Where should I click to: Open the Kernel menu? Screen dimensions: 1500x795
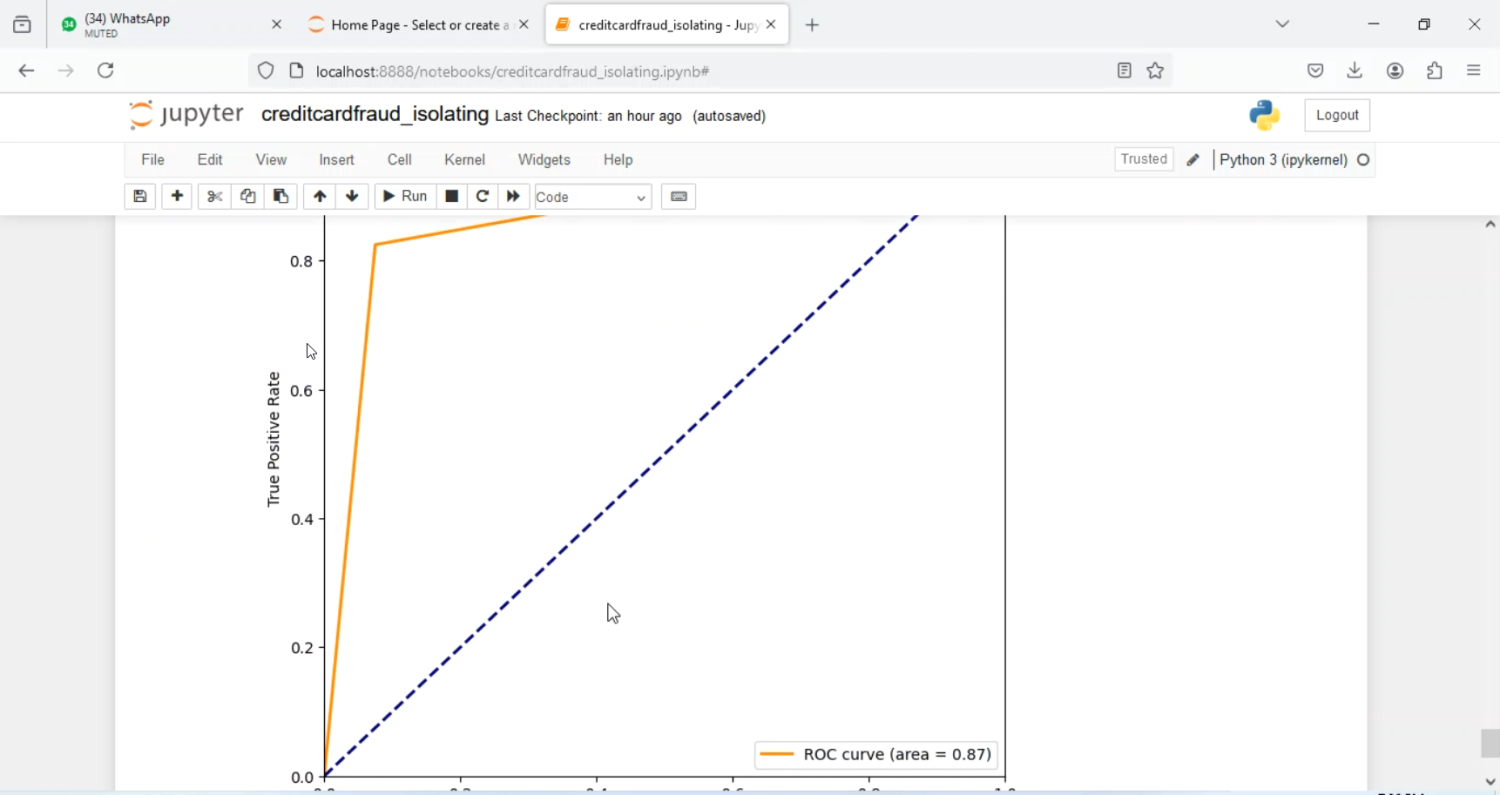coord(464,160)
